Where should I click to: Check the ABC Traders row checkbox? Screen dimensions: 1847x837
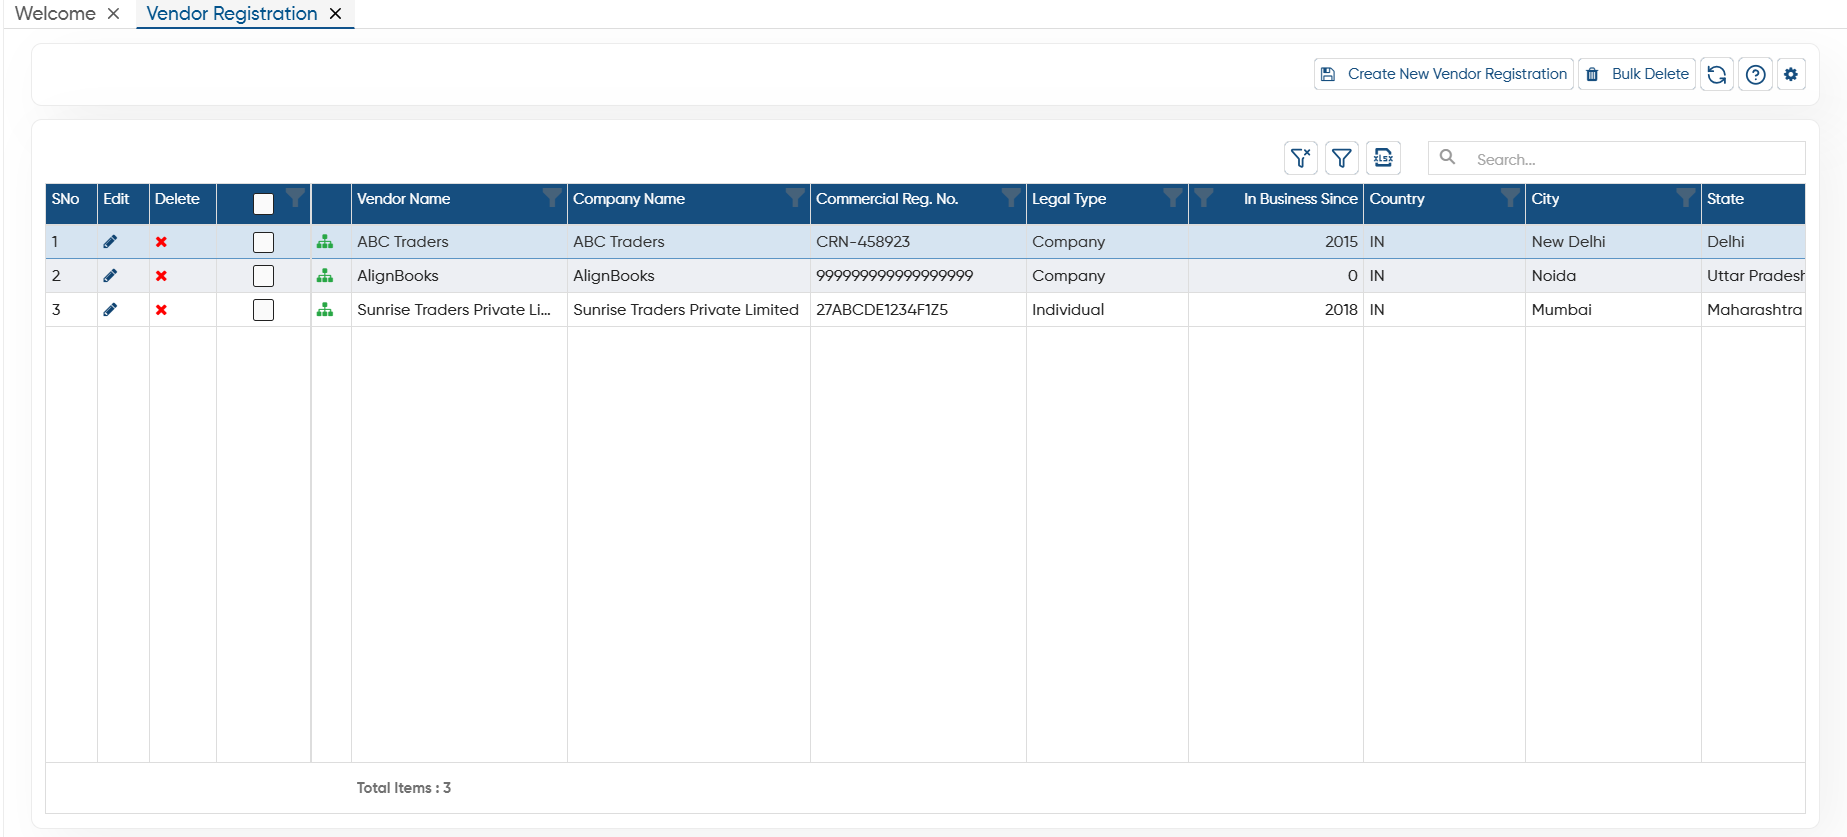point(263,242)
